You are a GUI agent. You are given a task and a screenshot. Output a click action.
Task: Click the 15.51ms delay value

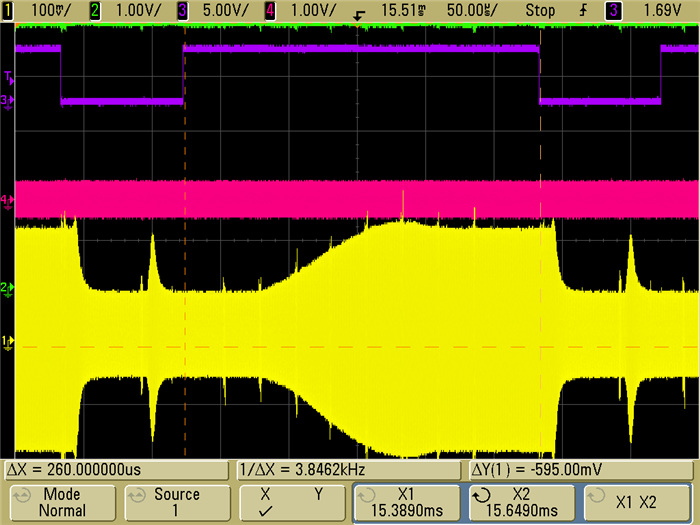[404, 10]
